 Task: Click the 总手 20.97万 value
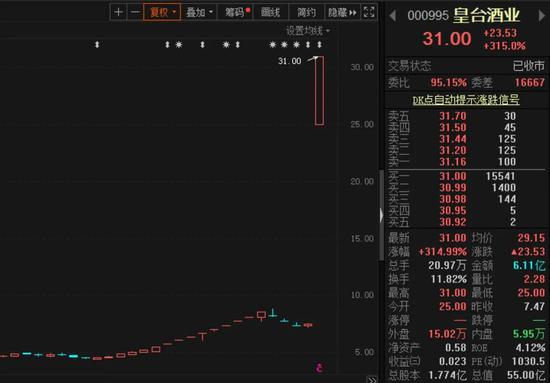coord(447,266)
